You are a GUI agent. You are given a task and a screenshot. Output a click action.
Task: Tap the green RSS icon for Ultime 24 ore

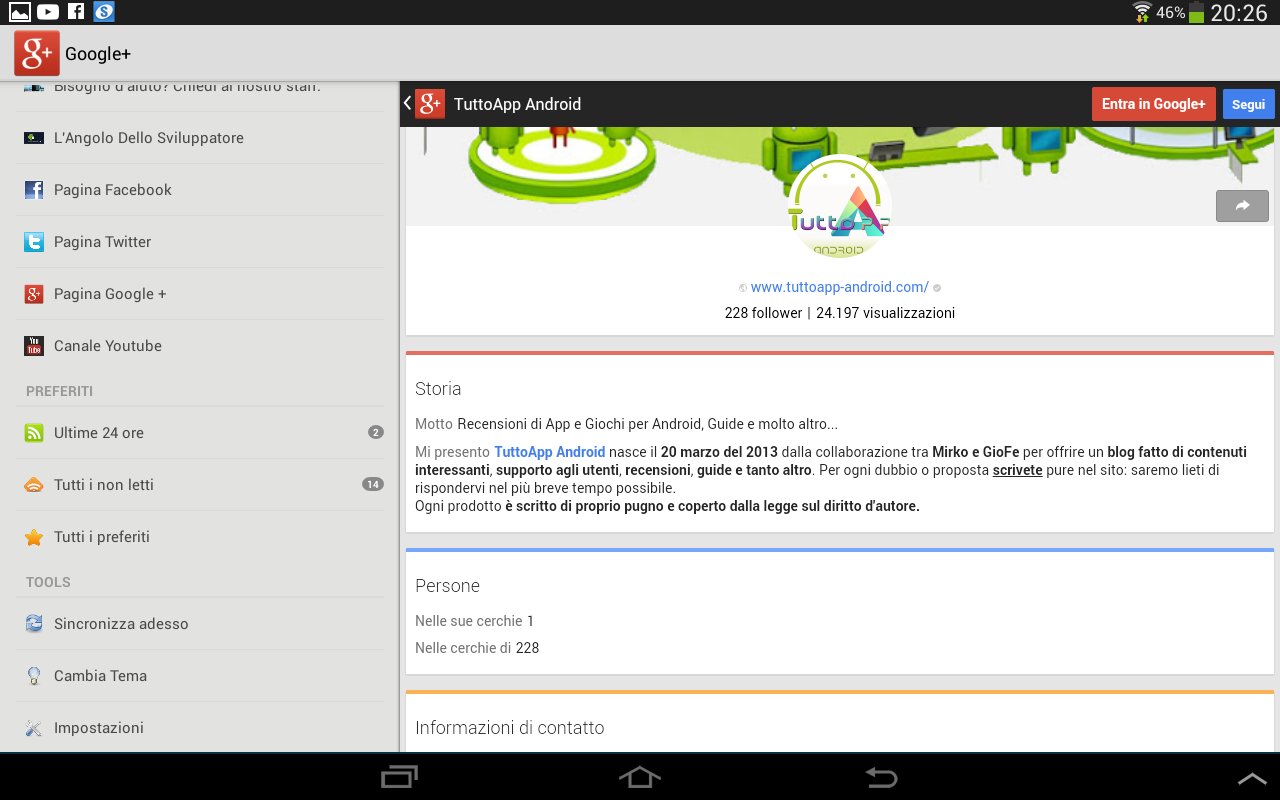(x=34, y=433)
